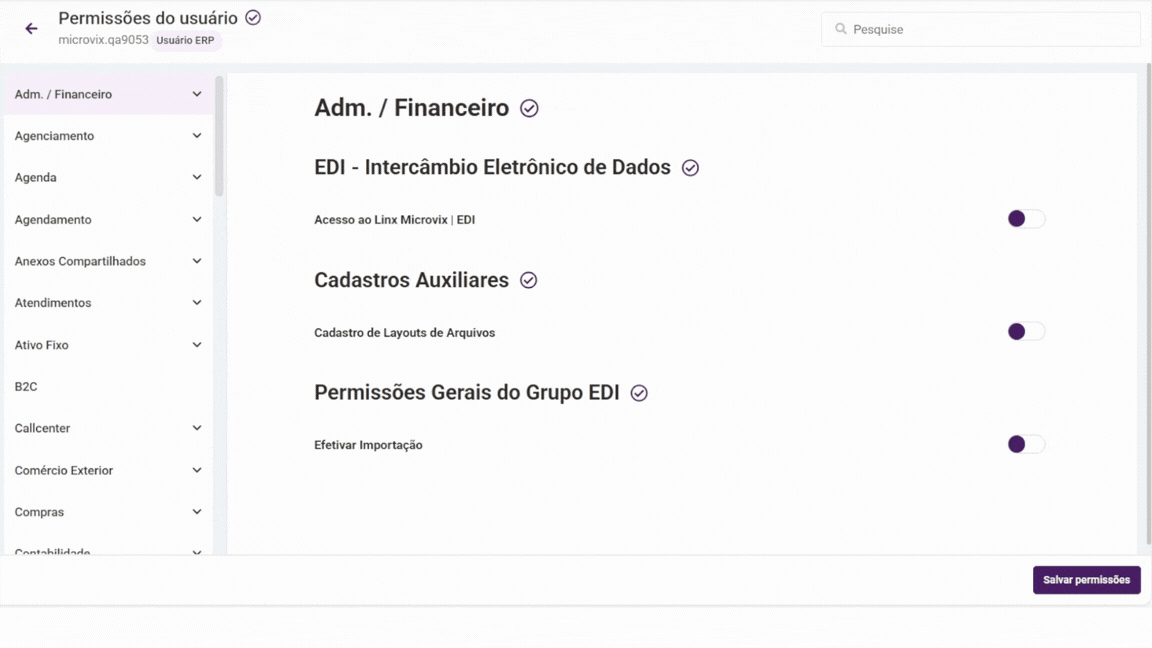The width and height of the screenshot is (1152, 648).
Task: Expand the Agenciamento chevron
Action: [x=197, y=136]
